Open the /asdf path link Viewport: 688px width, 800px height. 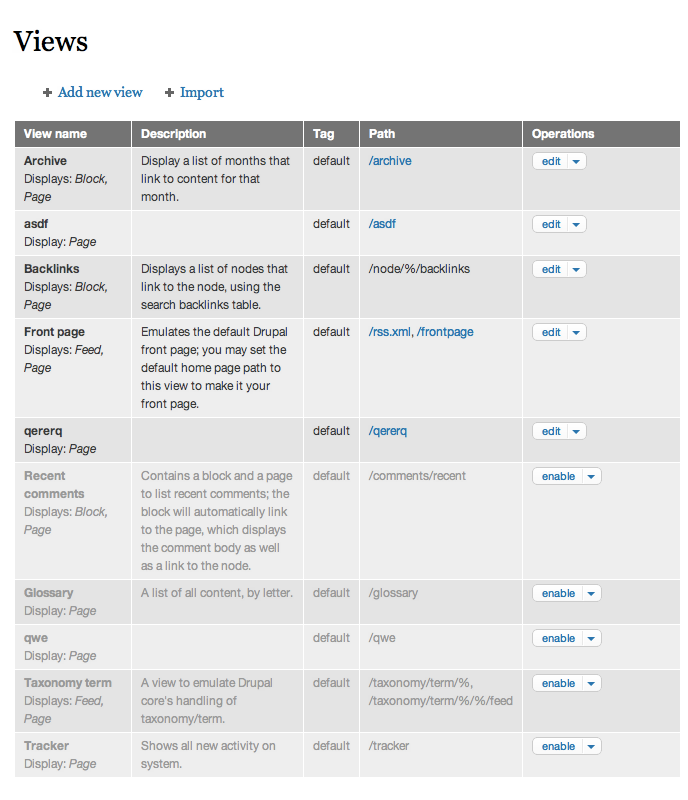tap(382, 224)
